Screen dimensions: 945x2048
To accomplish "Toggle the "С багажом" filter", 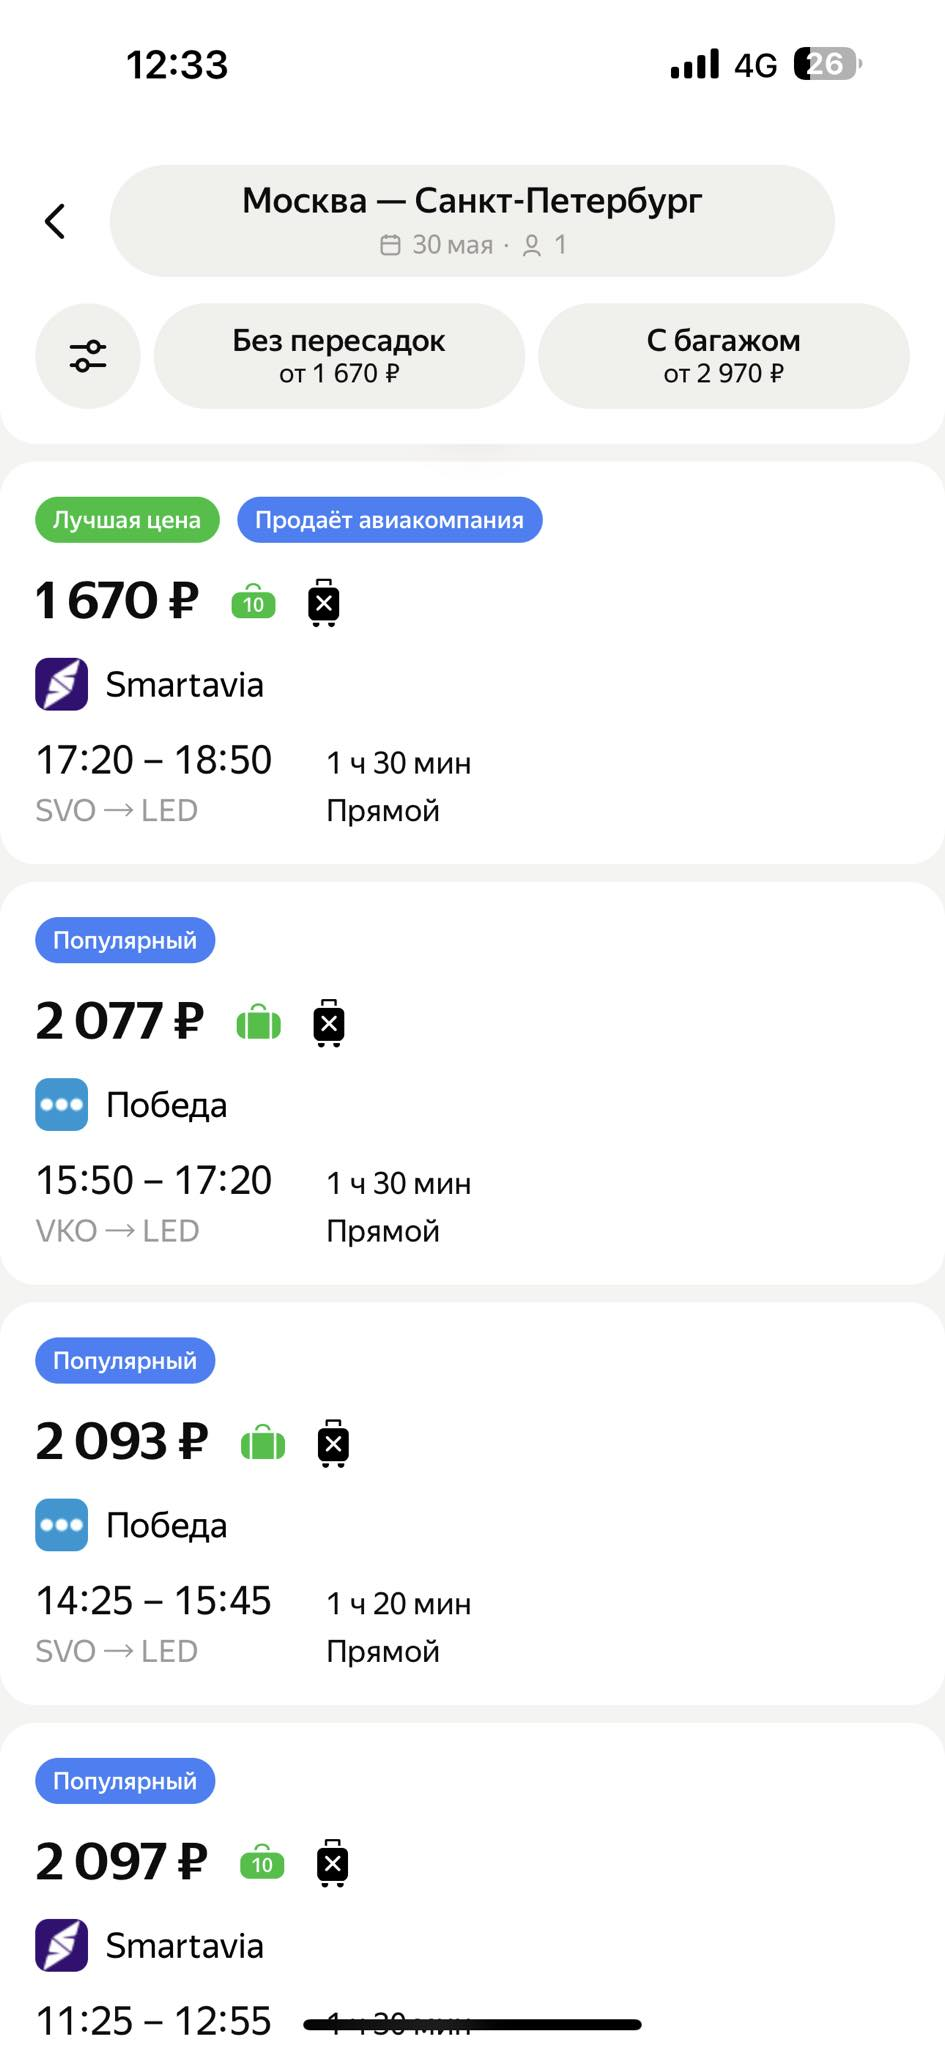I will coord(723,356).
